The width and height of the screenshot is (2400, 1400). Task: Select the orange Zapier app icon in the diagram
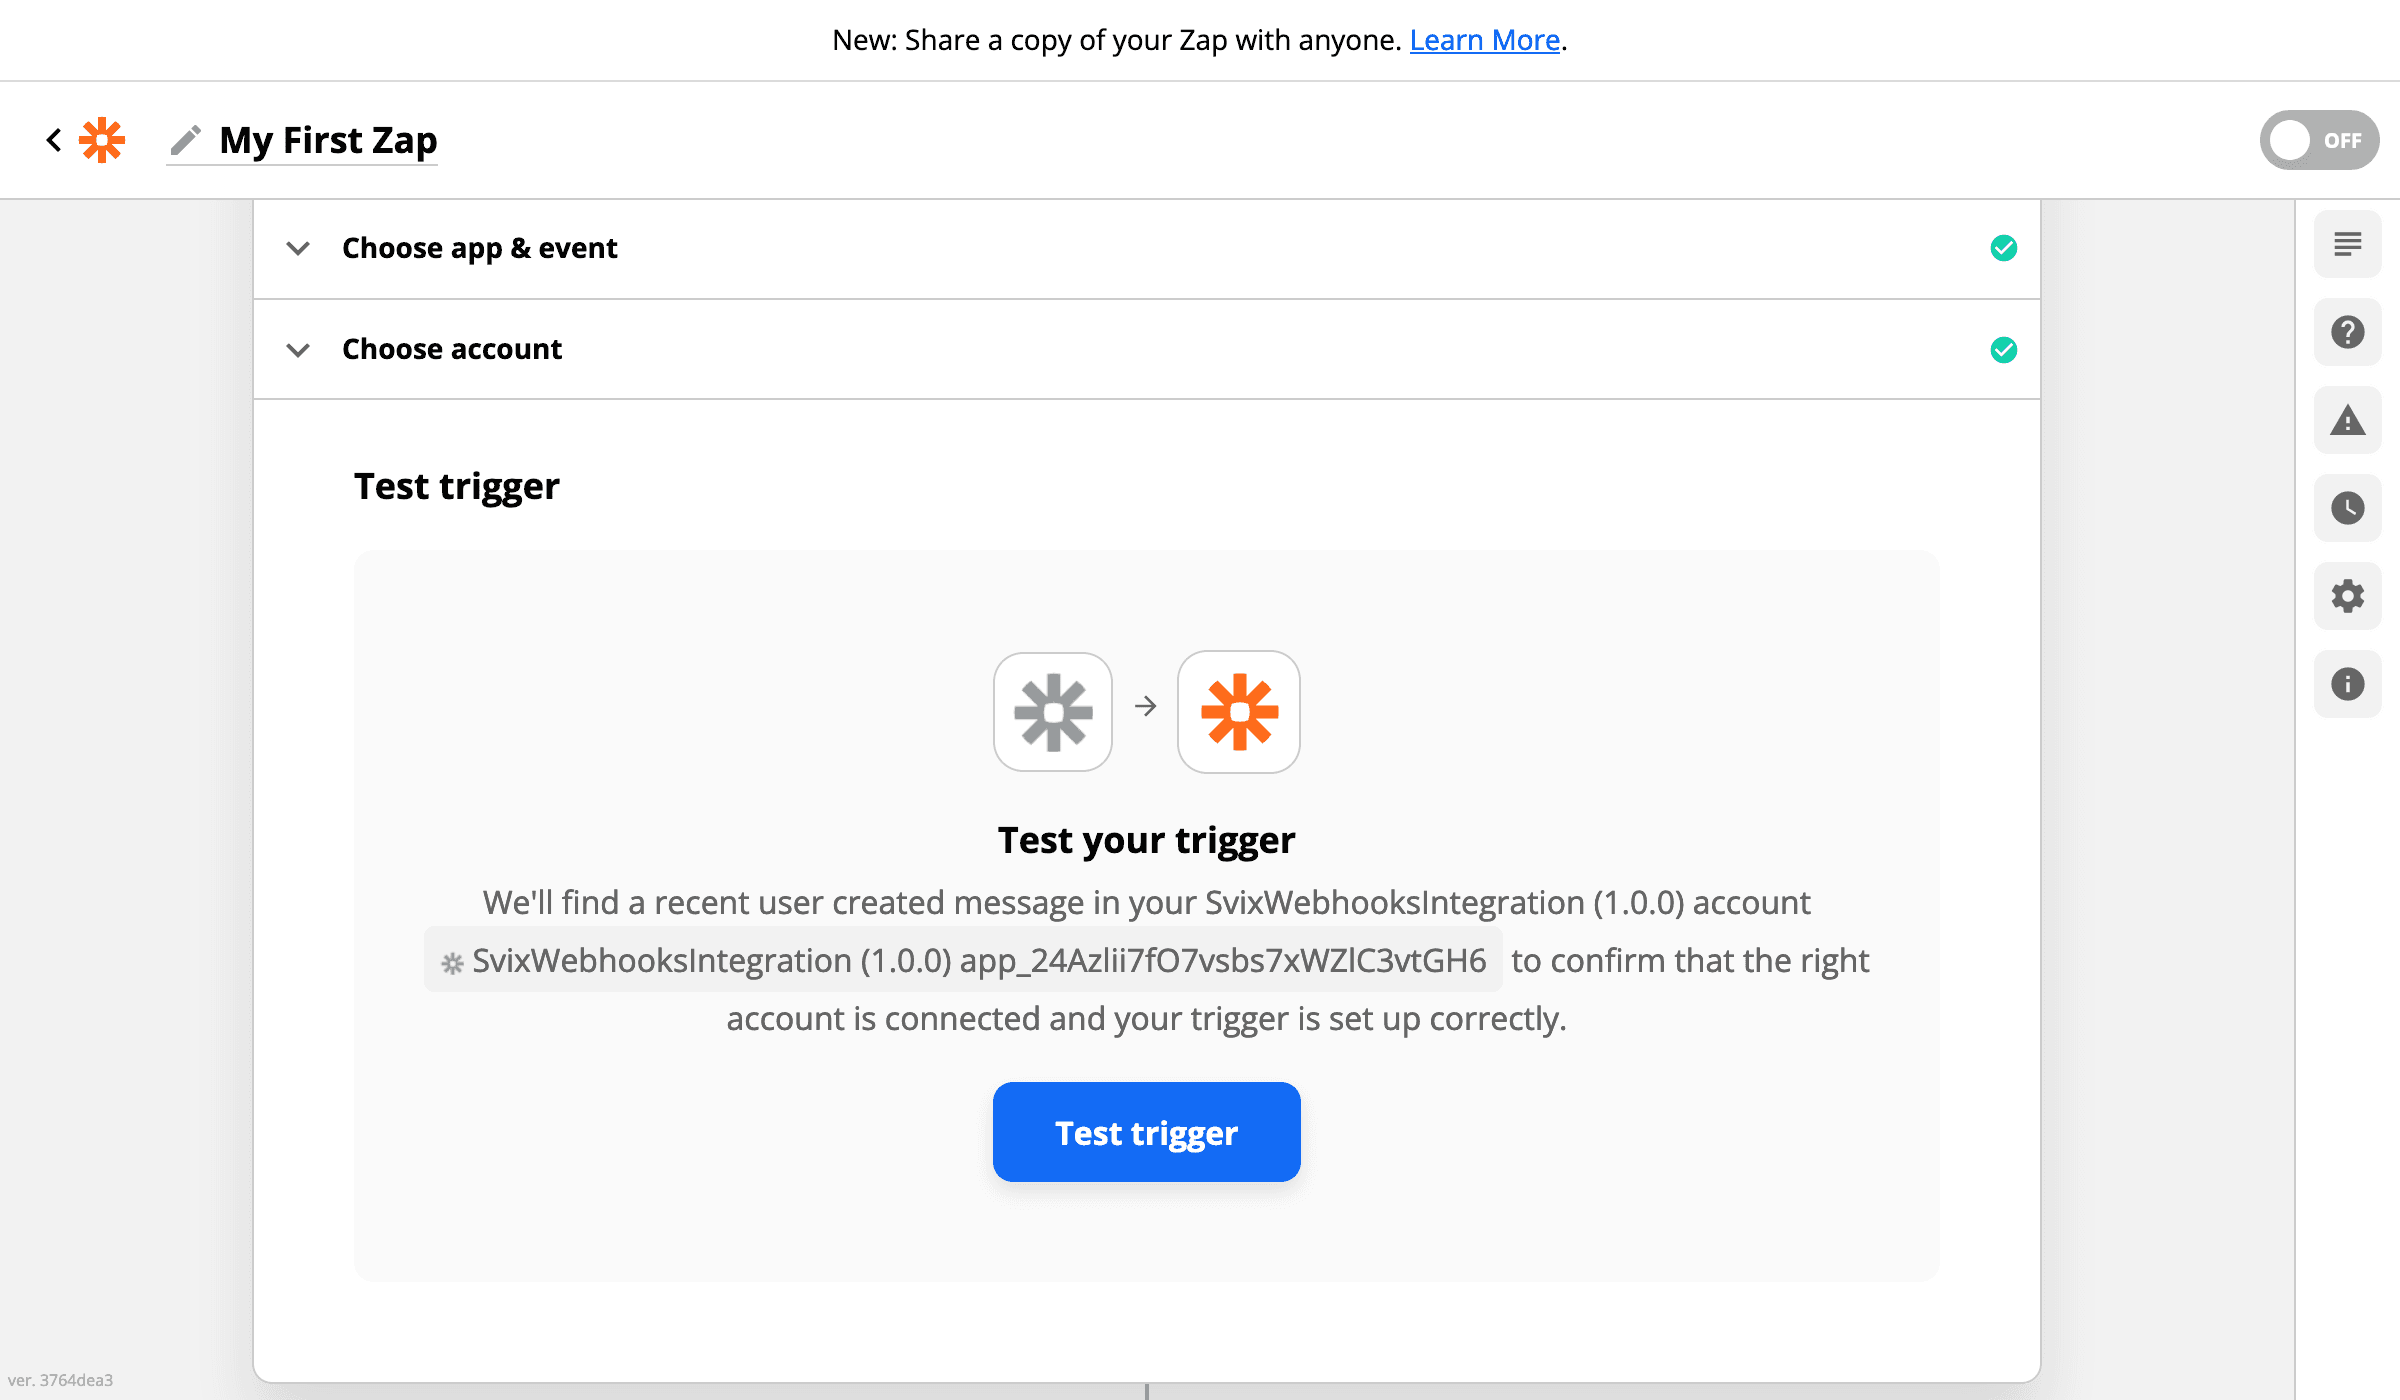click(x=1238, y=711)
